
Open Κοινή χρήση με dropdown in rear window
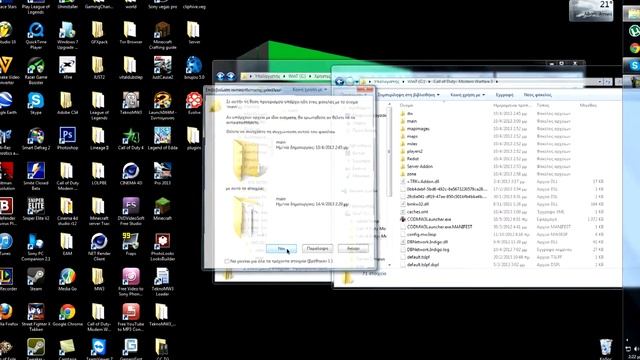(310, 89)
